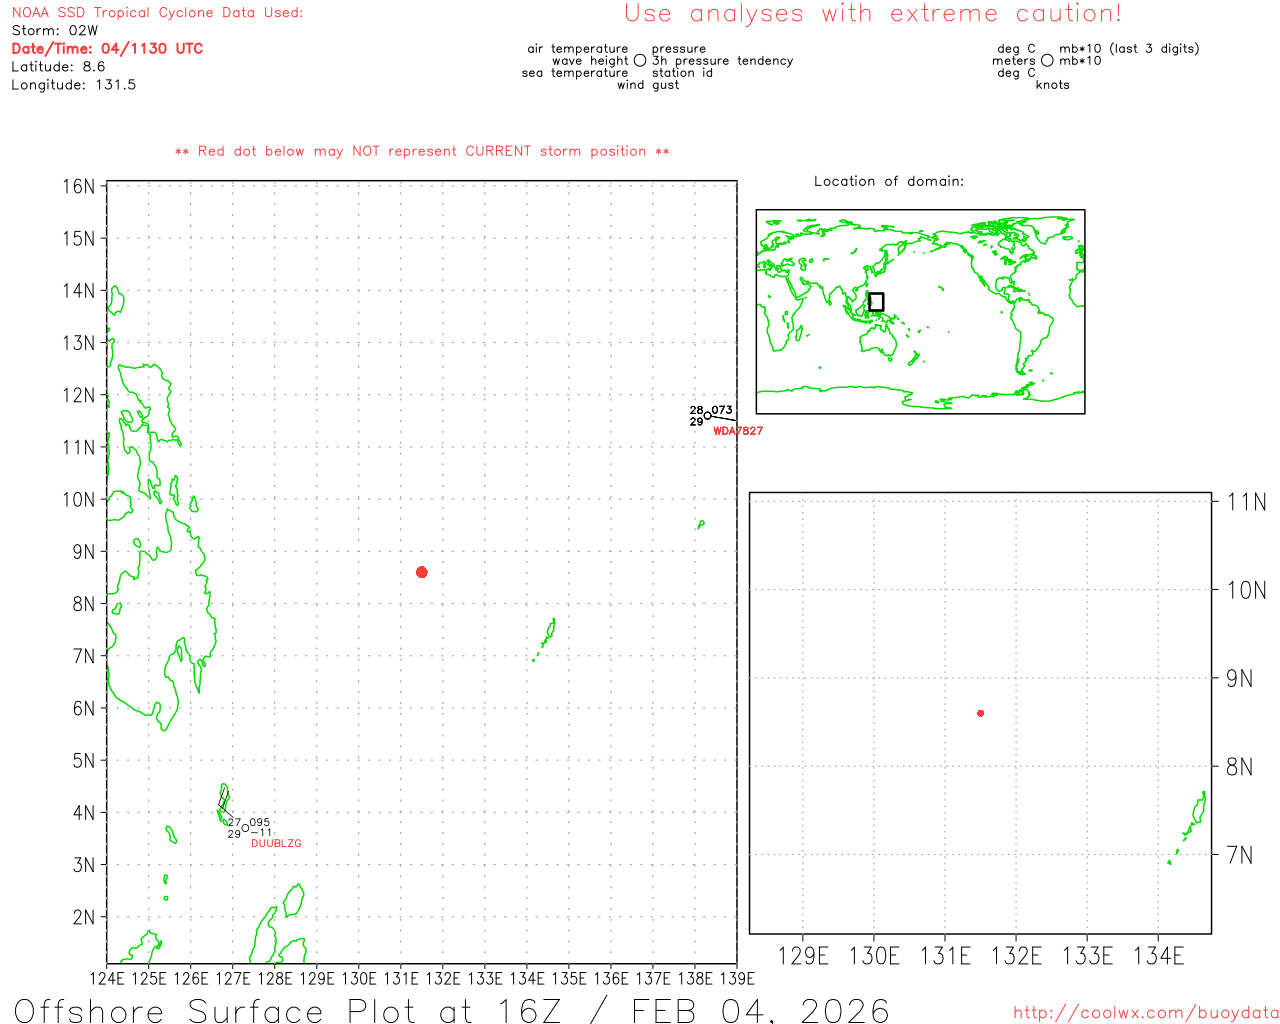The width and height of the screenshot is (1280, 1024).
Task: Click the station model legend circle
Action: [x=640, y=61]
